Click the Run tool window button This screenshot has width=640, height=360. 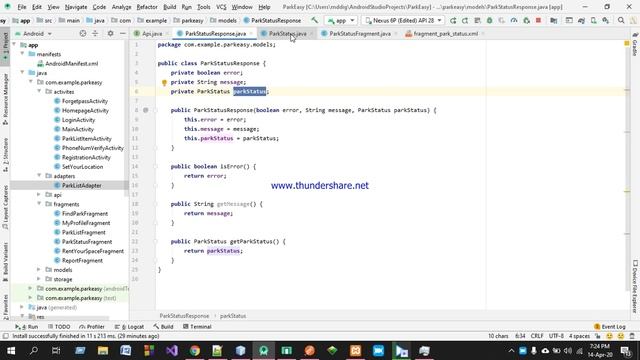pos(27,327)
